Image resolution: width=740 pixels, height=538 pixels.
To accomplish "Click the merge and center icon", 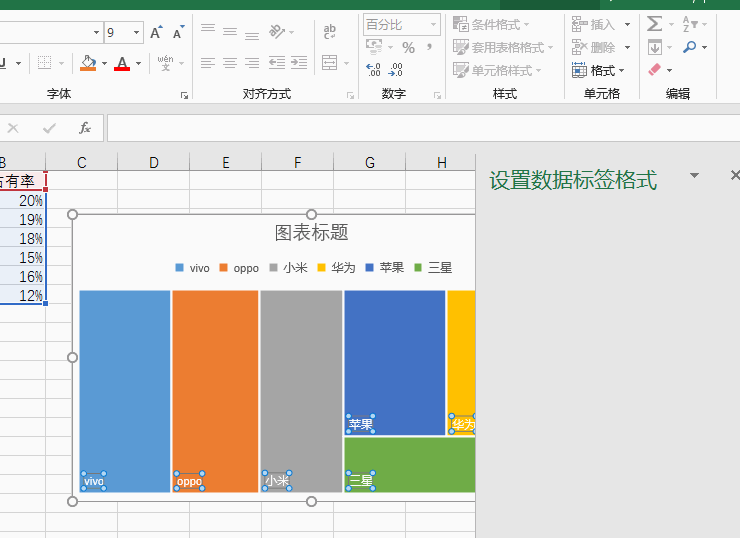I will (x=329, y=63).
